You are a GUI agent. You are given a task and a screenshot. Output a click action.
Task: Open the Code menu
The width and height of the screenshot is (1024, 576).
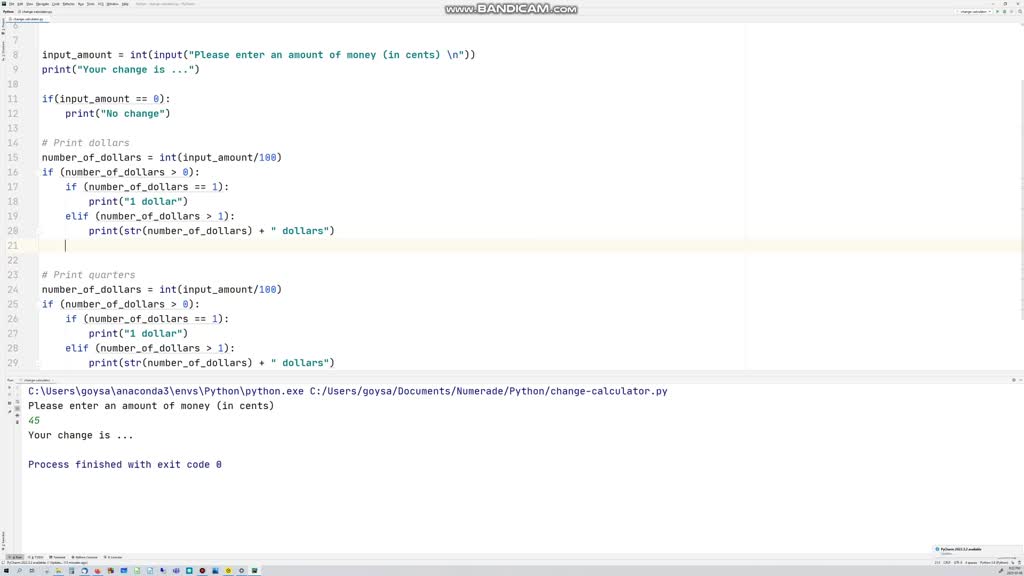coord(56,4)
